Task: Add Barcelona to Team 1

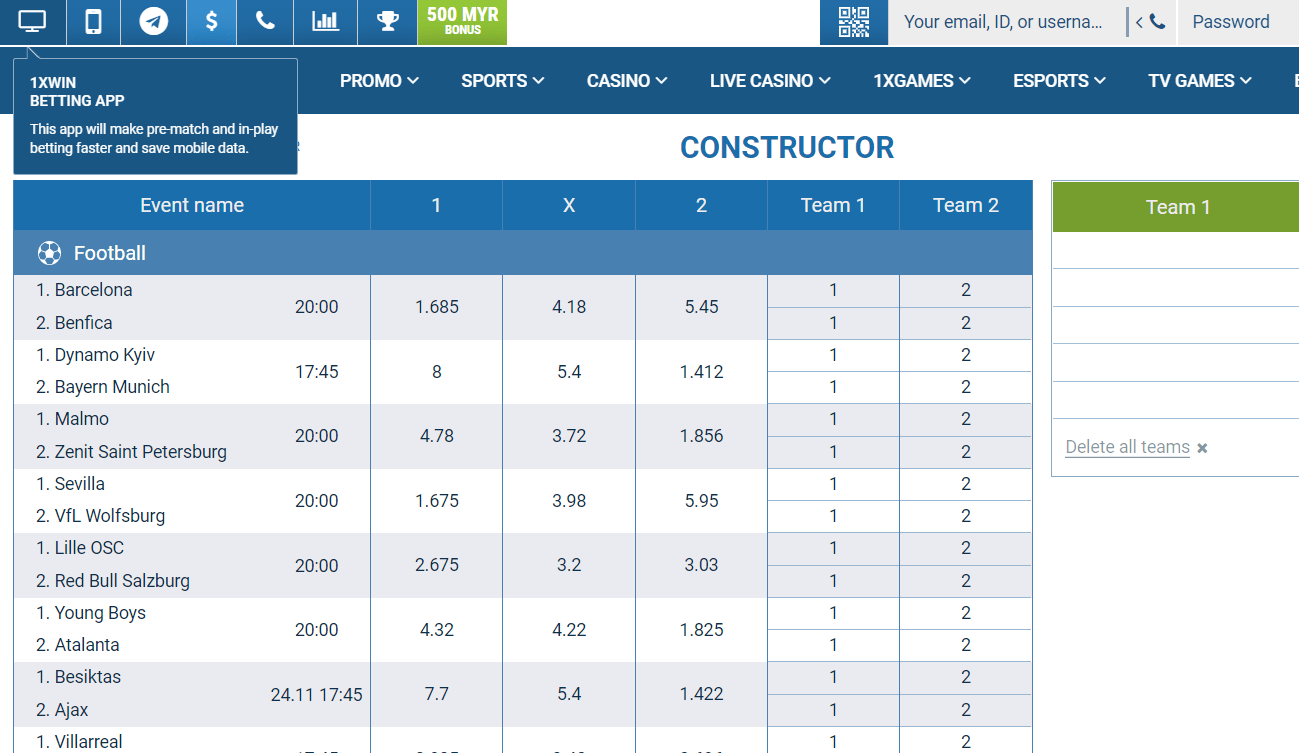Action: (833, 291)
